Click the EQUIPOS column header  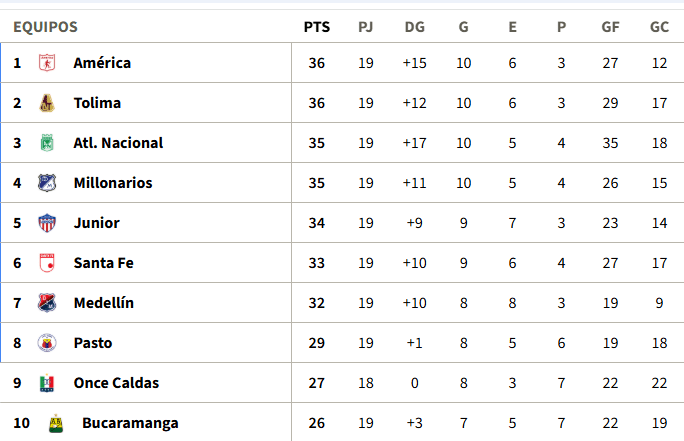(x=45, y=27)
